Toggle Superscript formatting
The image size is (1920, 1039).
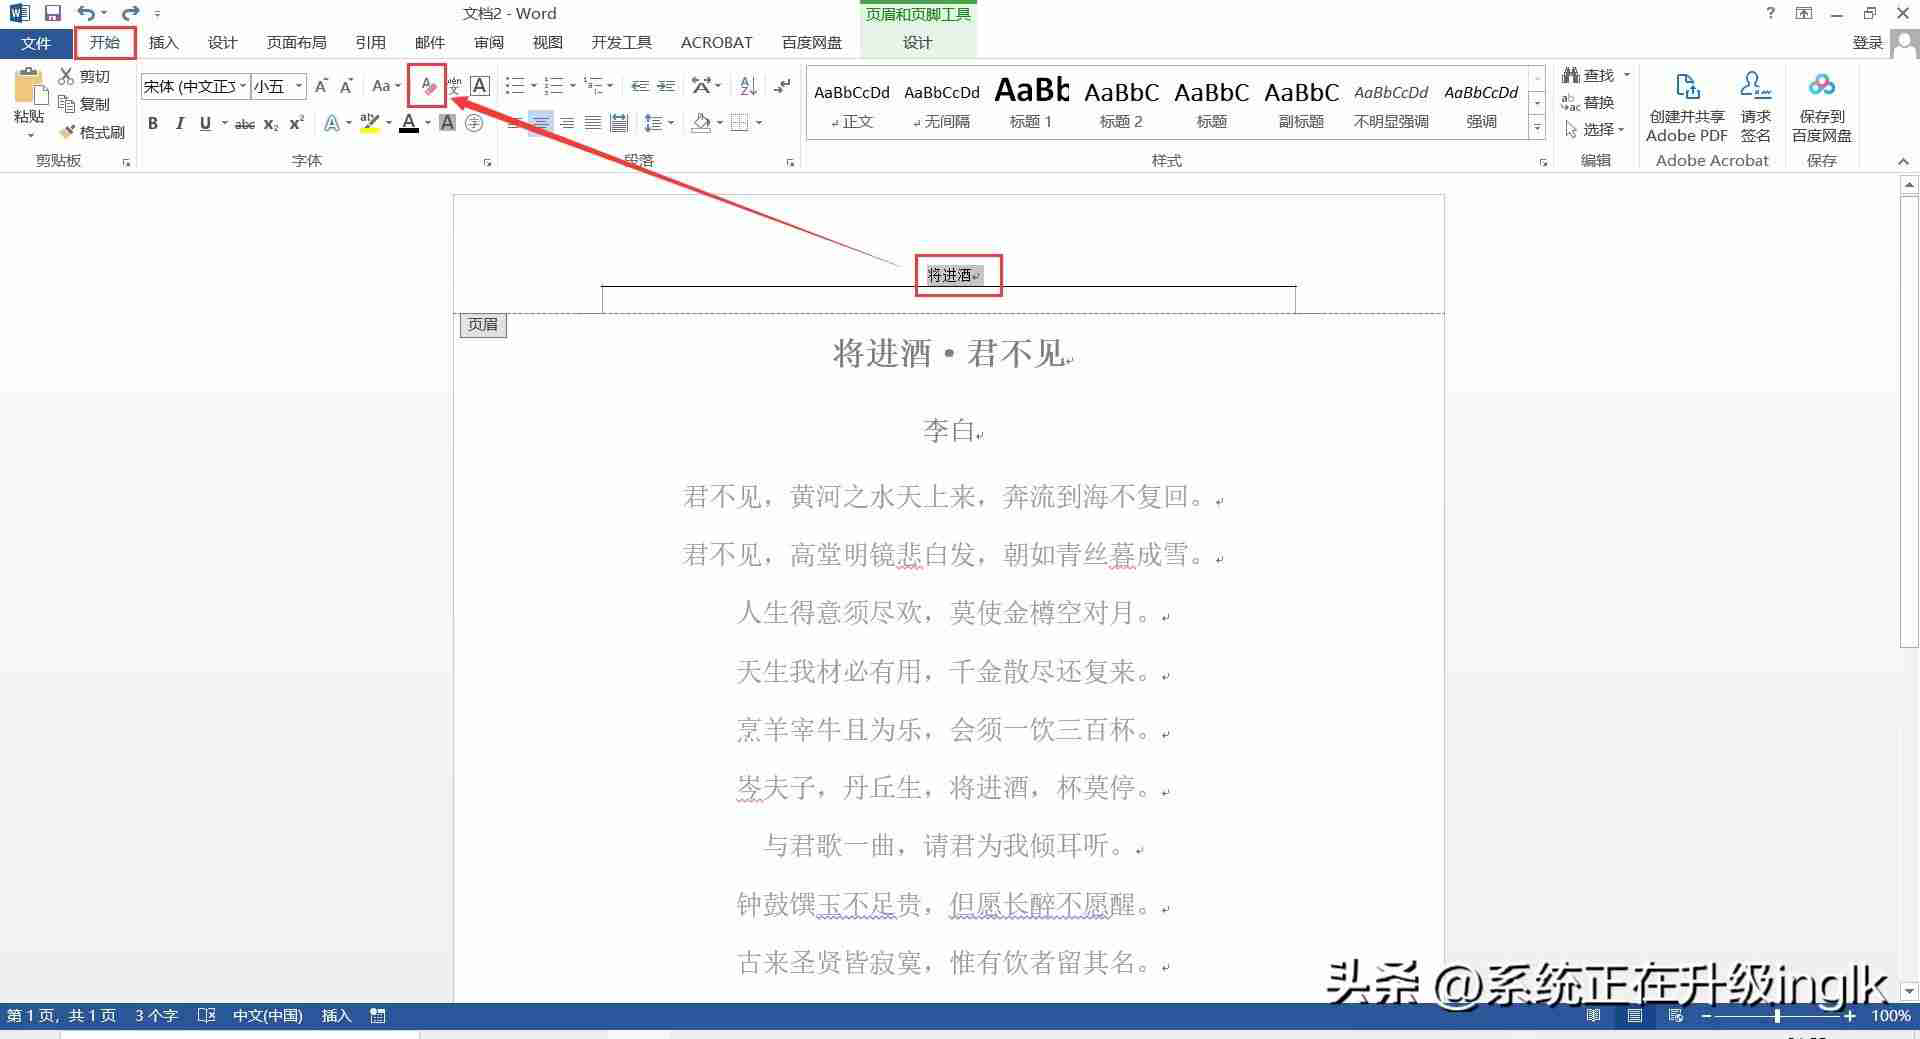(296, 123)
